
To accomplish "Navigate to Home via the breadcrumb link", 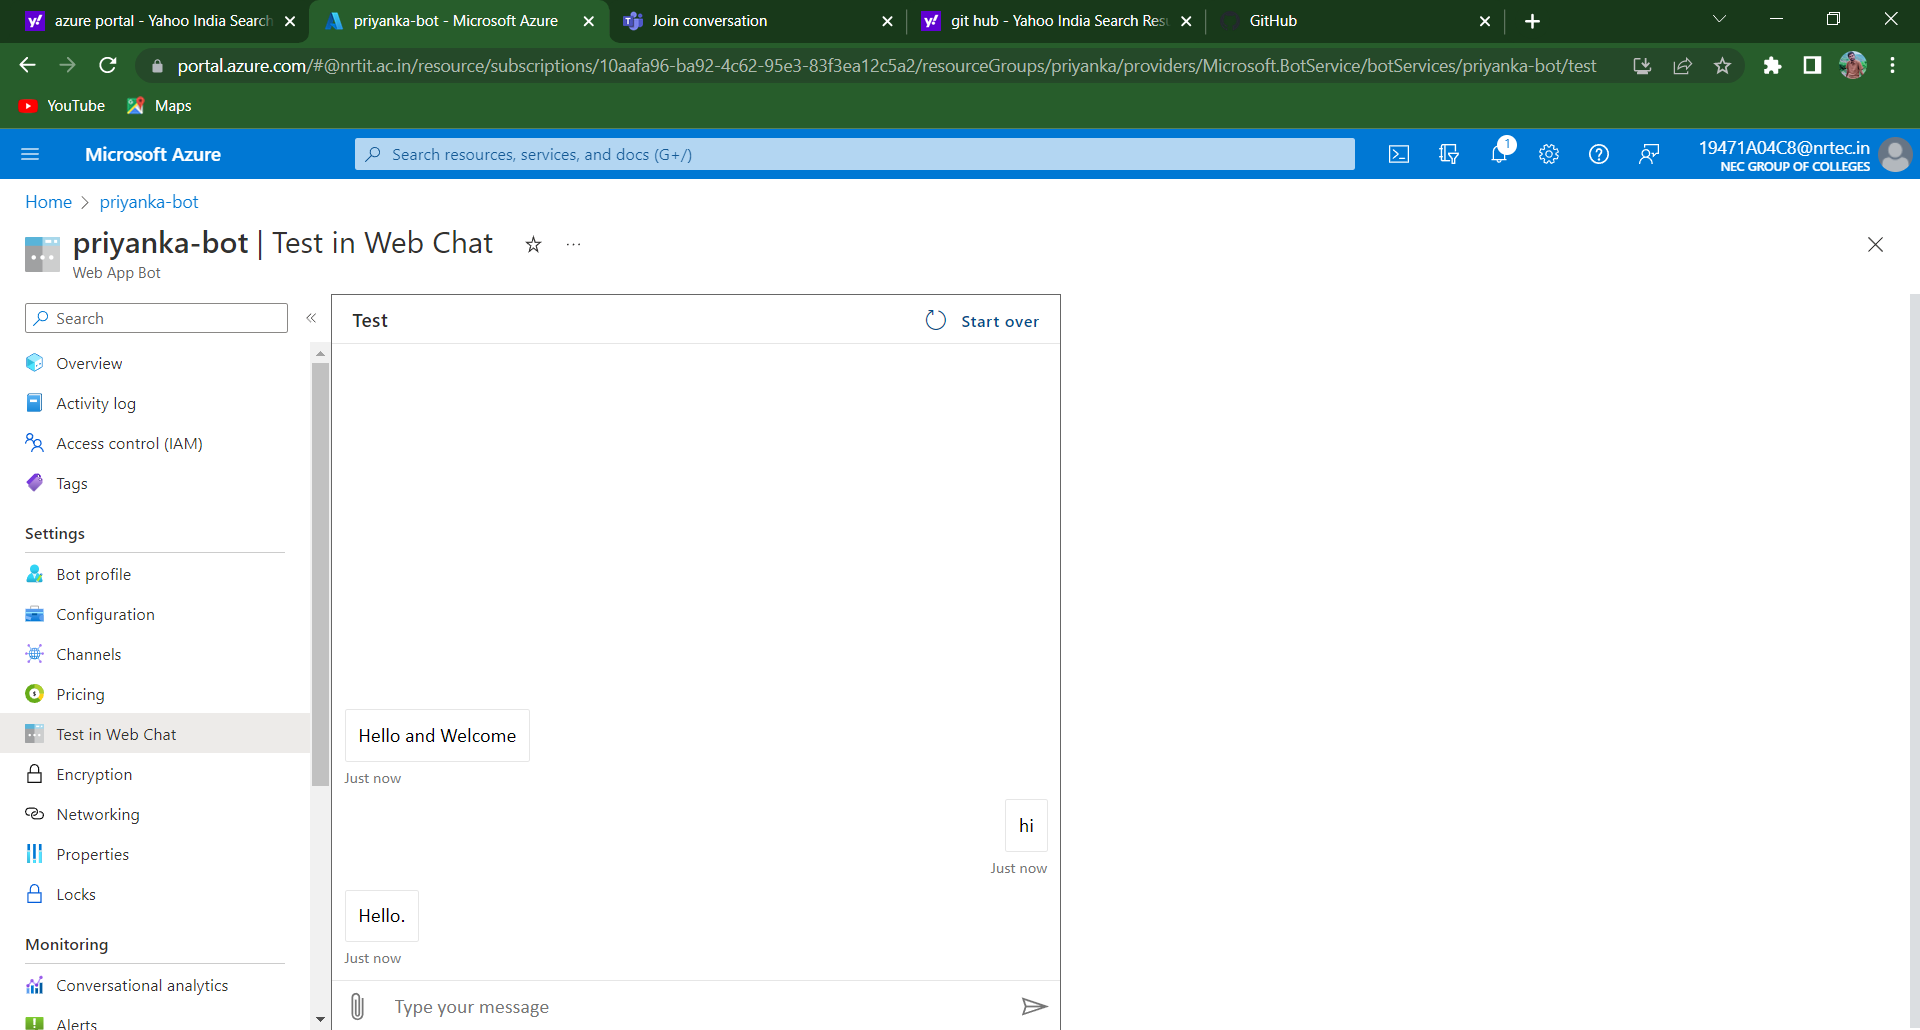I will coord(47,202).
